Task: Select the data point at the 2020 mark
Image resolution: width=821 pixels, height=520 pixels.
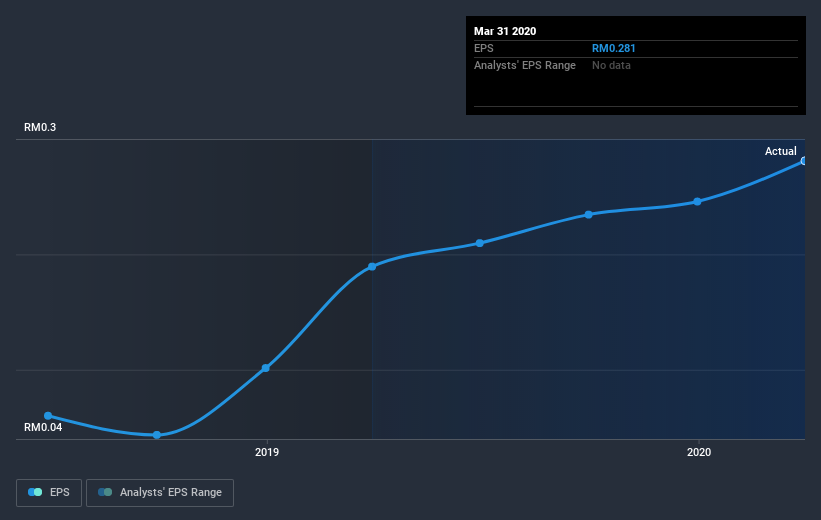Action: 697,202
